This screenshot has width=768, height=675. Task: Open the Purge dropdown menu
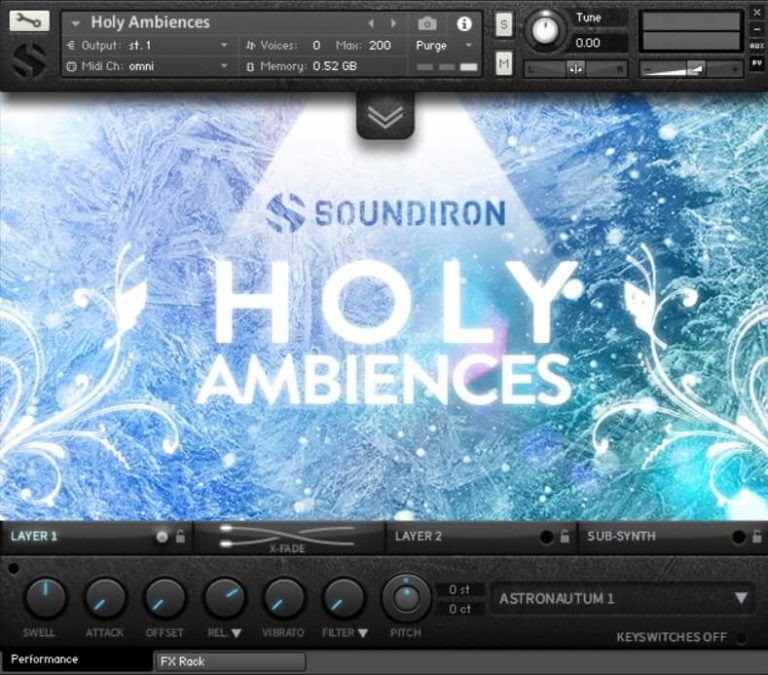[443, 46]
